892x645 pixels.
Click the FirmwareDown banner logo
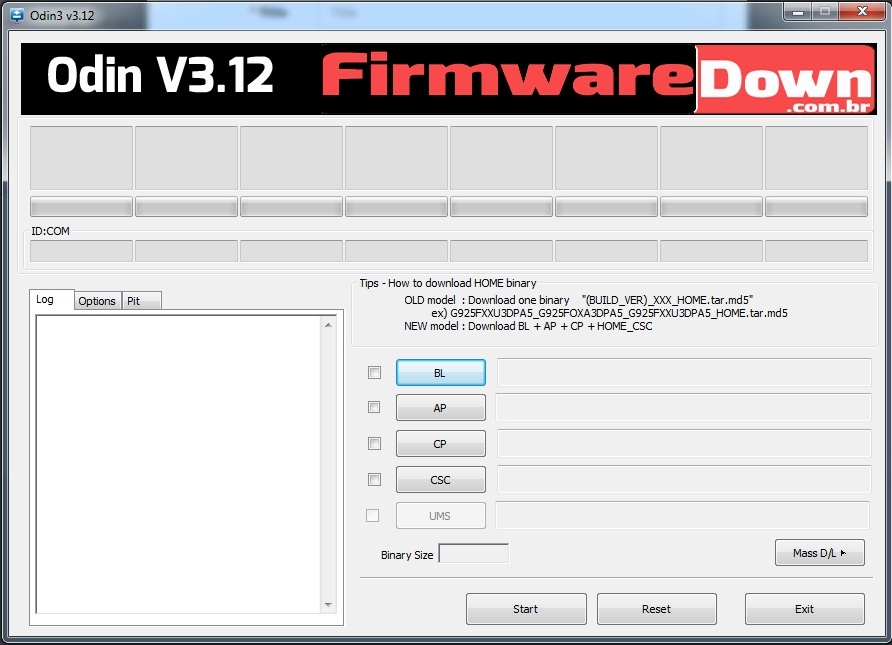tap(596, 79)
